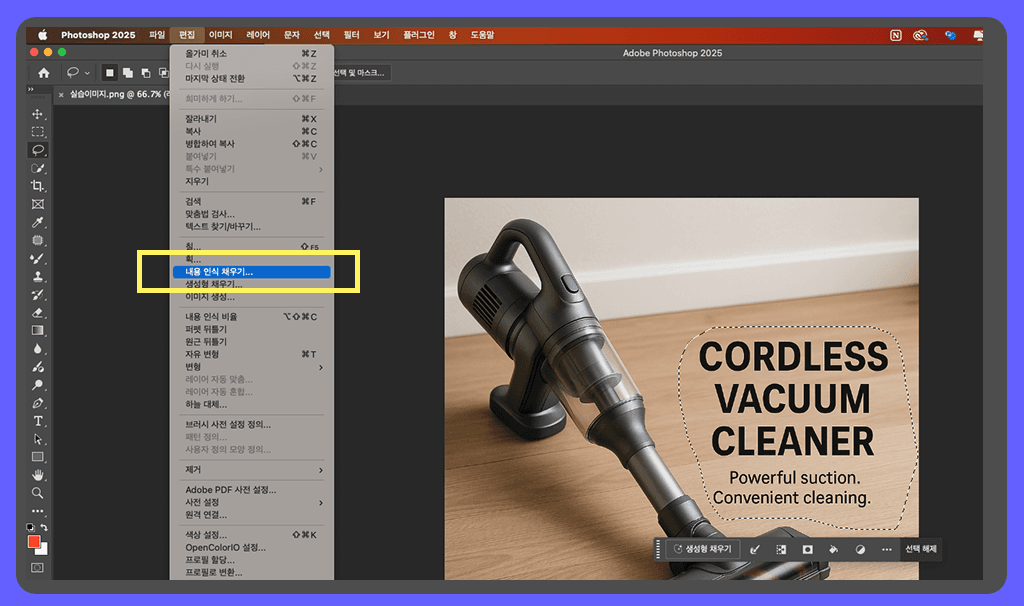Expand 사전 설정 submenu
Image resolution: width=1024 pixels, height=606 pixels.
[254, 503]
